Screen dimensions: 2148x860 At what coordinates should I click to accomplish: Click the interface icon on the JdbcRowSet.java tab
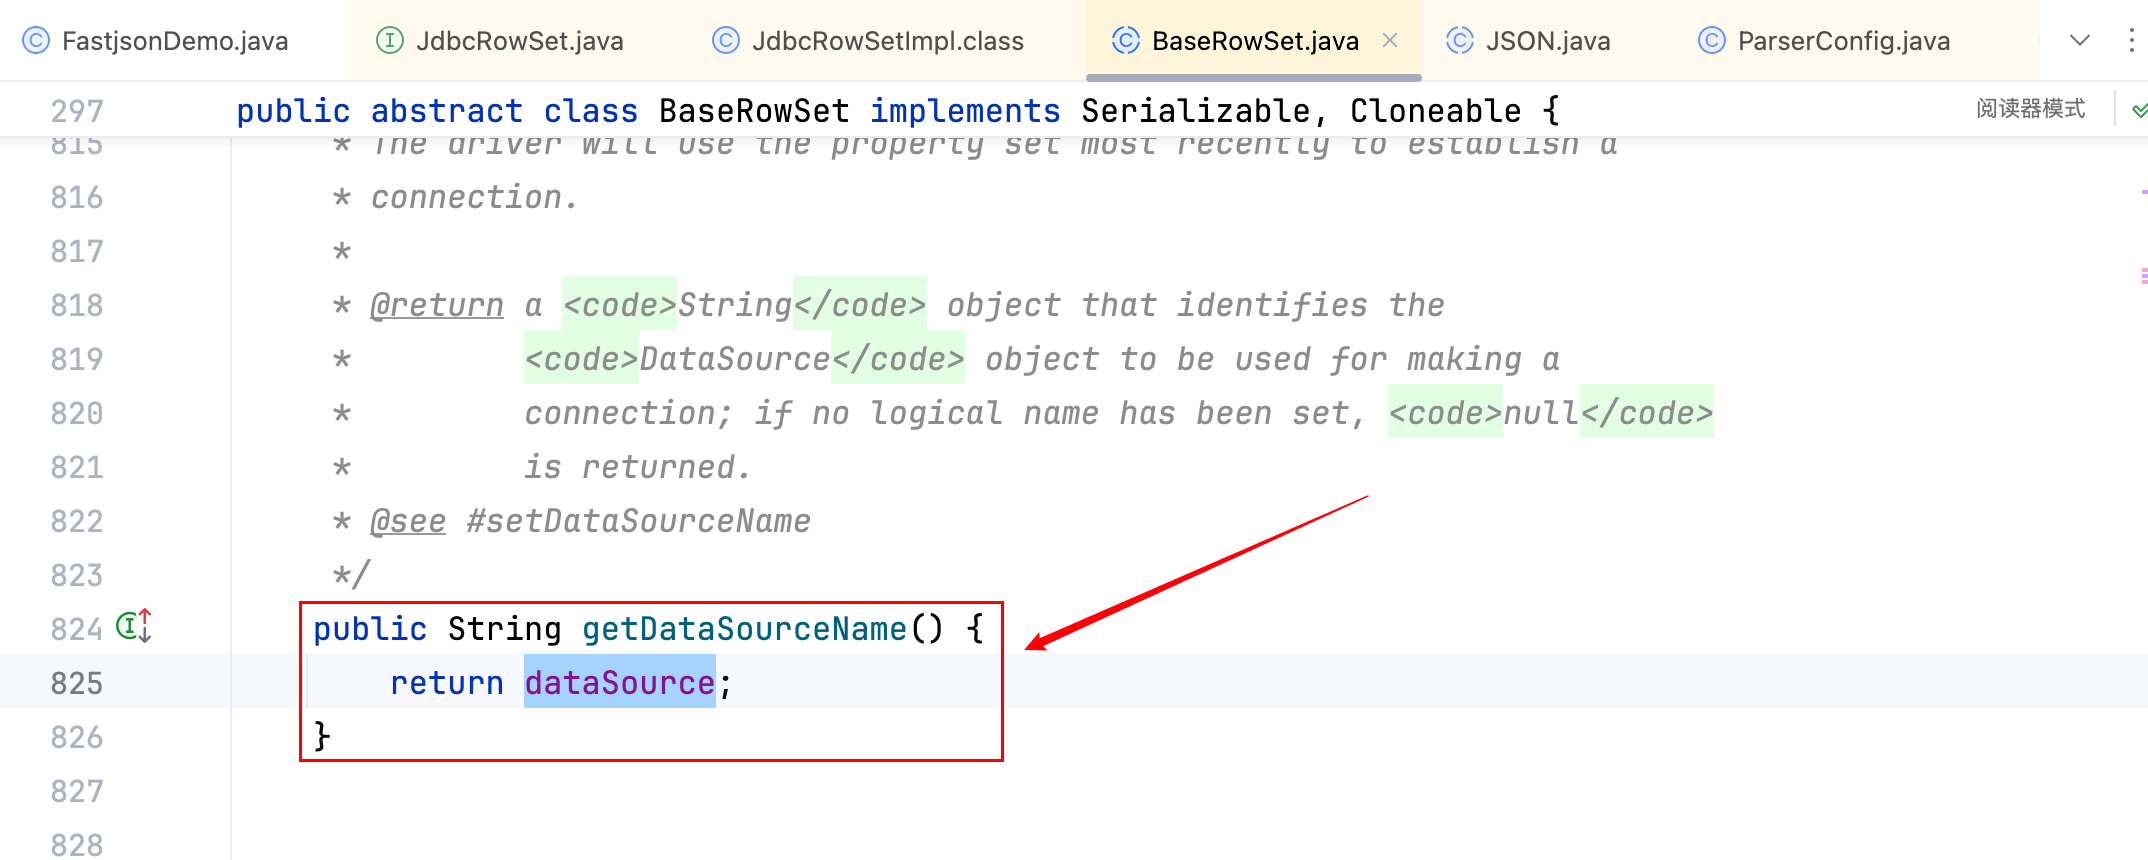(x=389, y=41)
